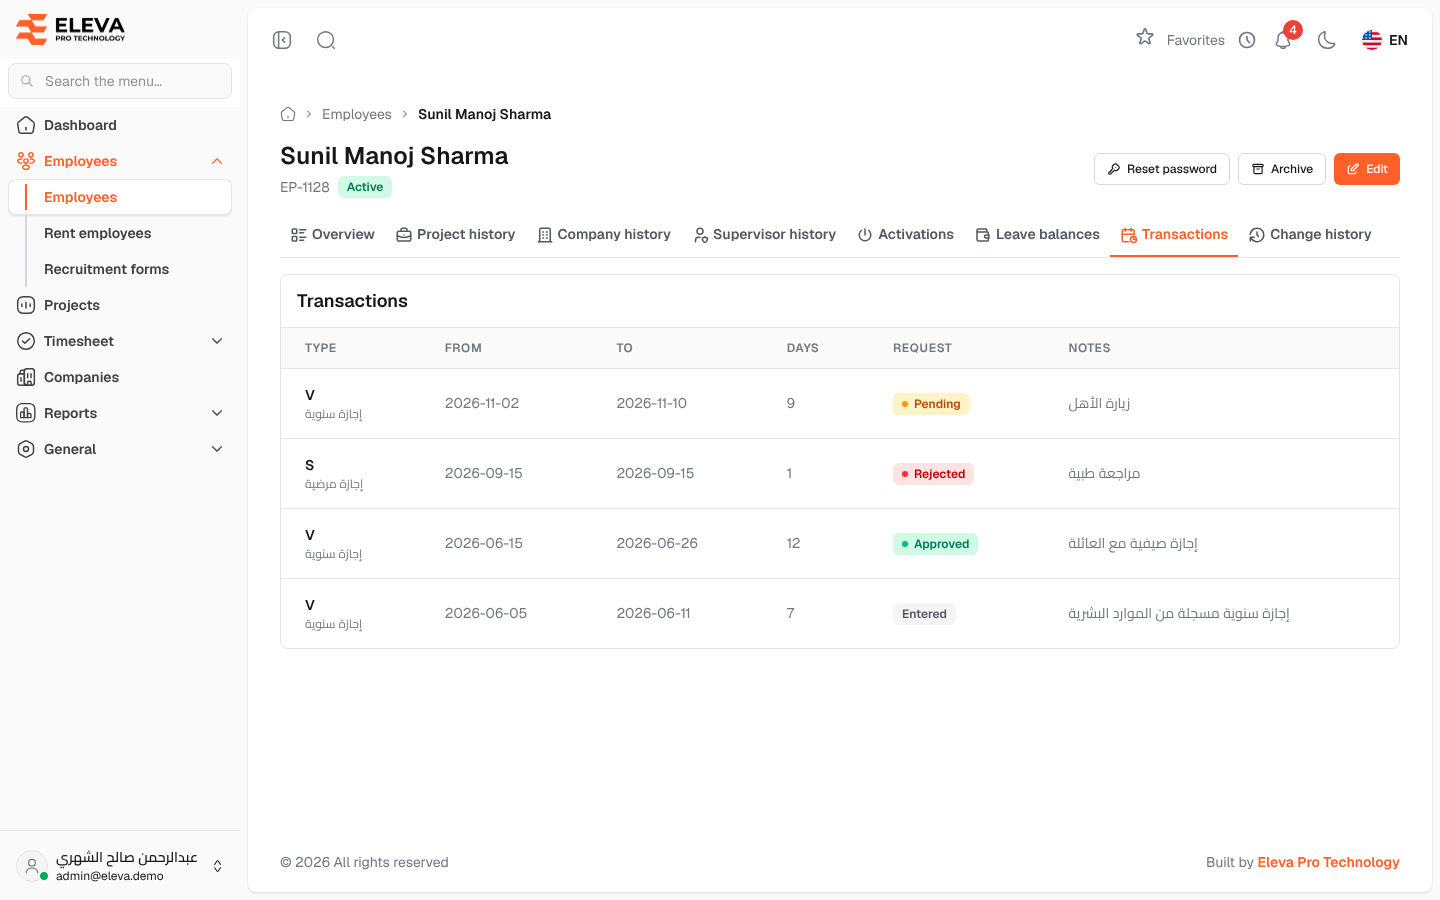1440x900 pixels.
Task: Switch to the Overview tab
Action: click(x=332, y=234)
